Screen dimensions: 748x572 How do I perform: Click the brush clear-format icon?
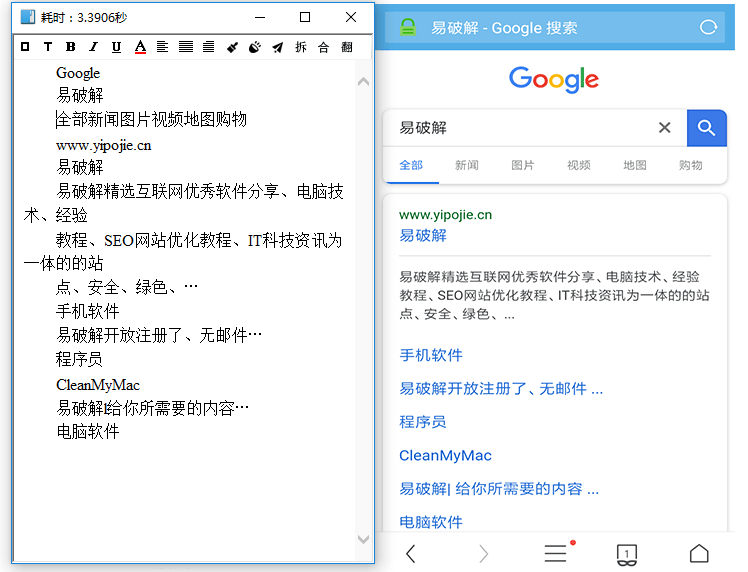[232, 47]
